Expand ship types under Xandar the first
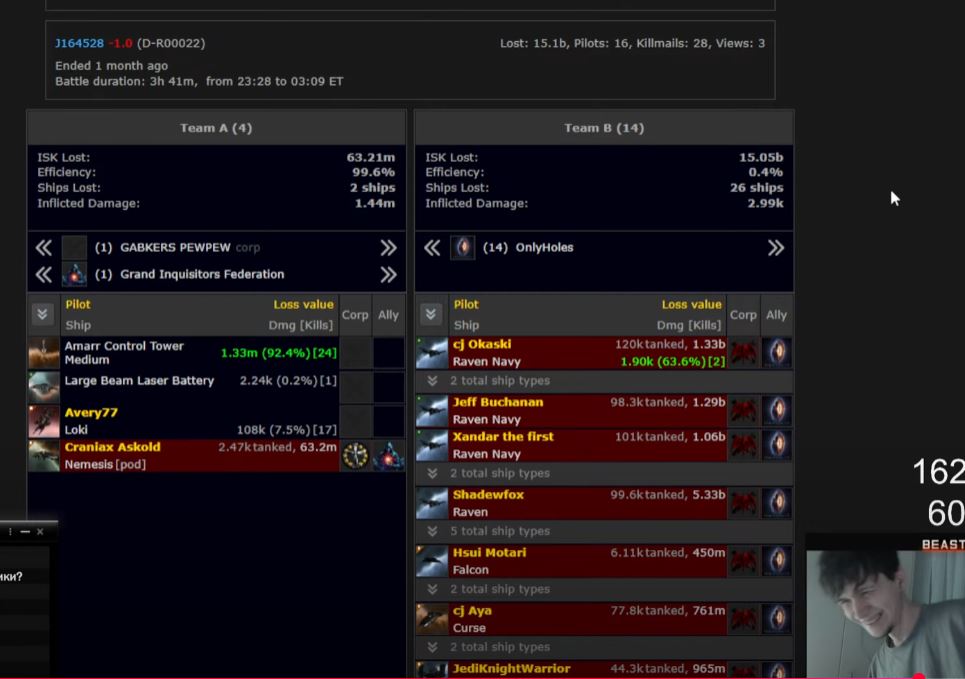Screen dimensions: 965x679 [433, 473]
